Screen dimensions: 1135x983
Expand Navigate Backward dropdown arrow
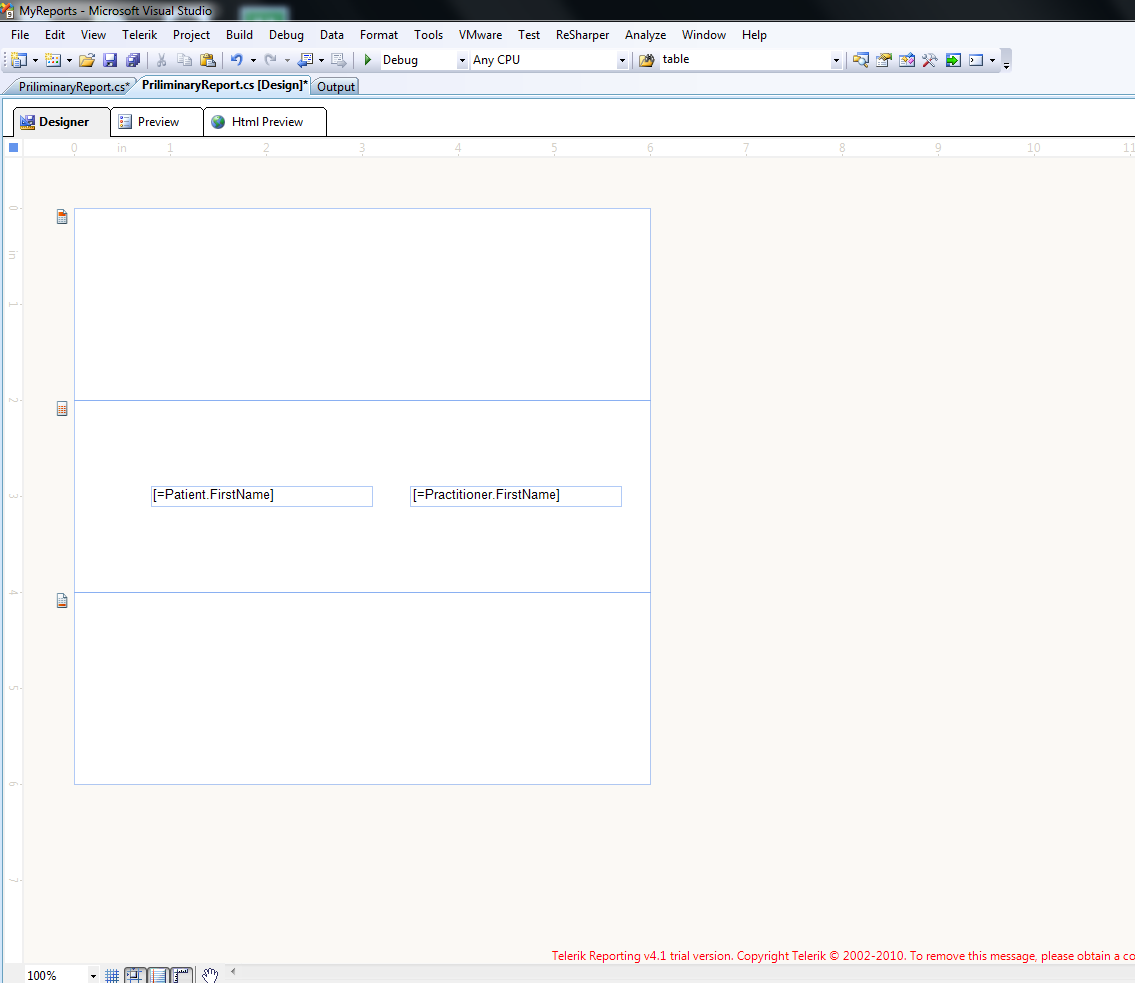click(x=321, y=61)
